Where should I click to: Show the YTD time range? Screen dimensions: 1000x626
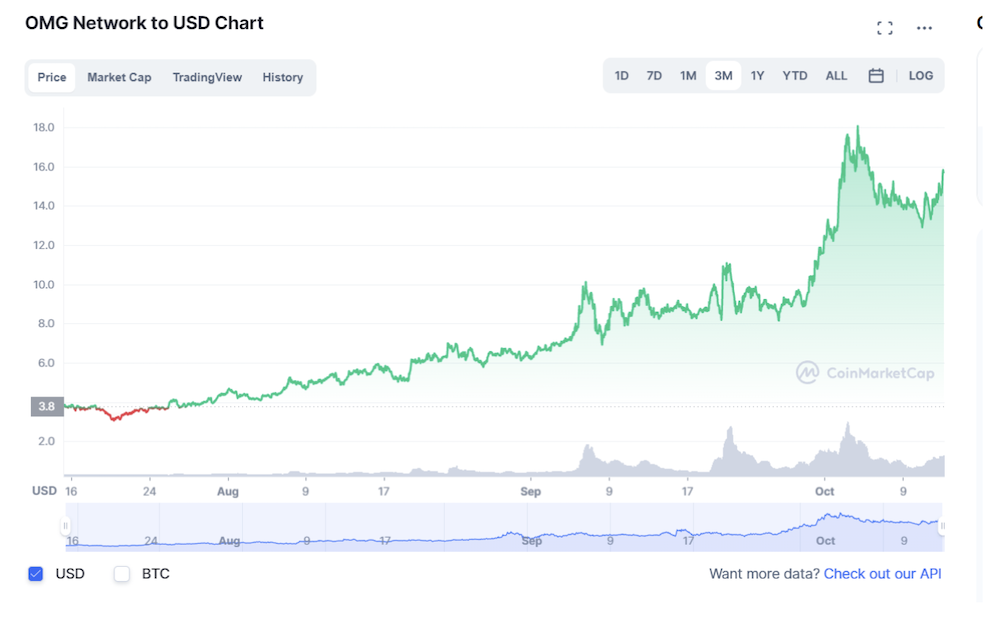795,76
